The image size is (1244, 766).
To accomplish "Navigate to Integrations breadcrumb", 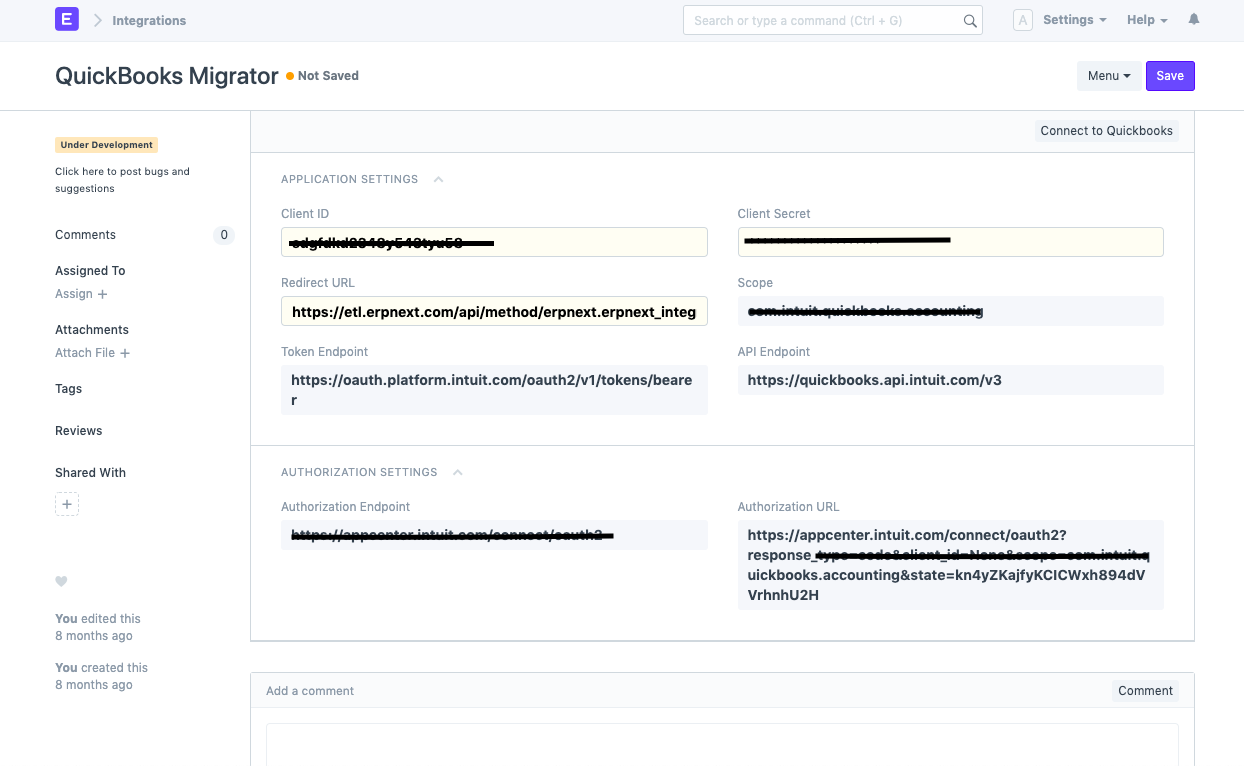I will [149, 21].
